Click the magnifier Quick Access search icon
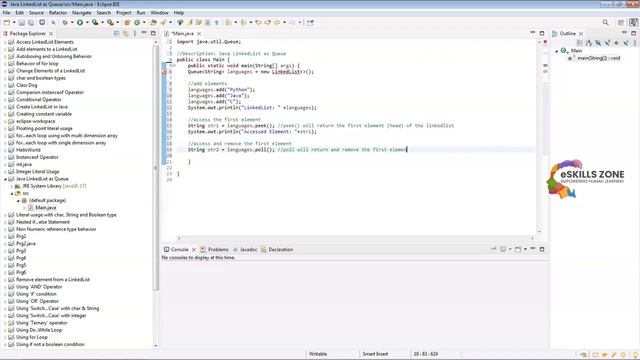Viewport: 640px width, 360px height. (606, 23)
